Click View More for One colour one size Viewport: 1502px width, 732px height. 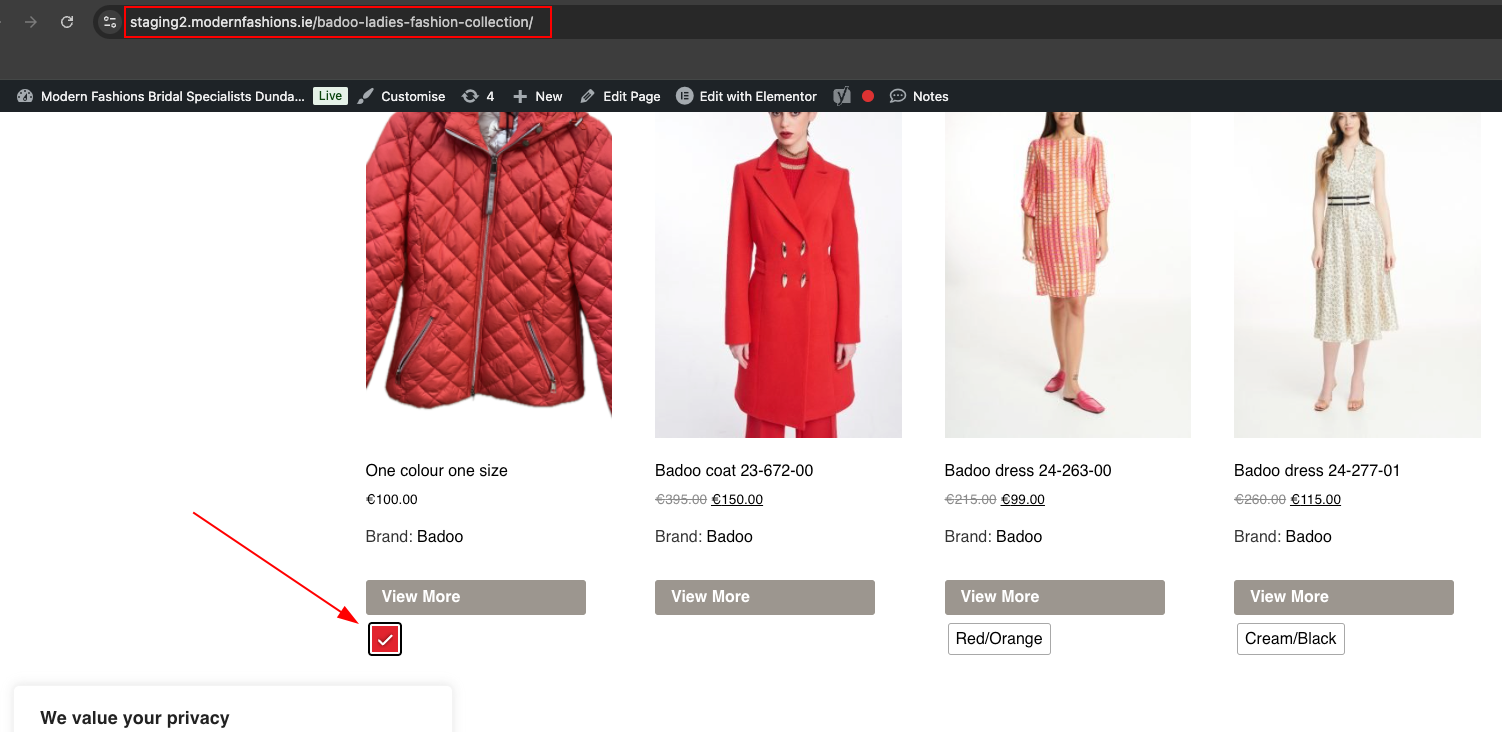pos(476,597)
